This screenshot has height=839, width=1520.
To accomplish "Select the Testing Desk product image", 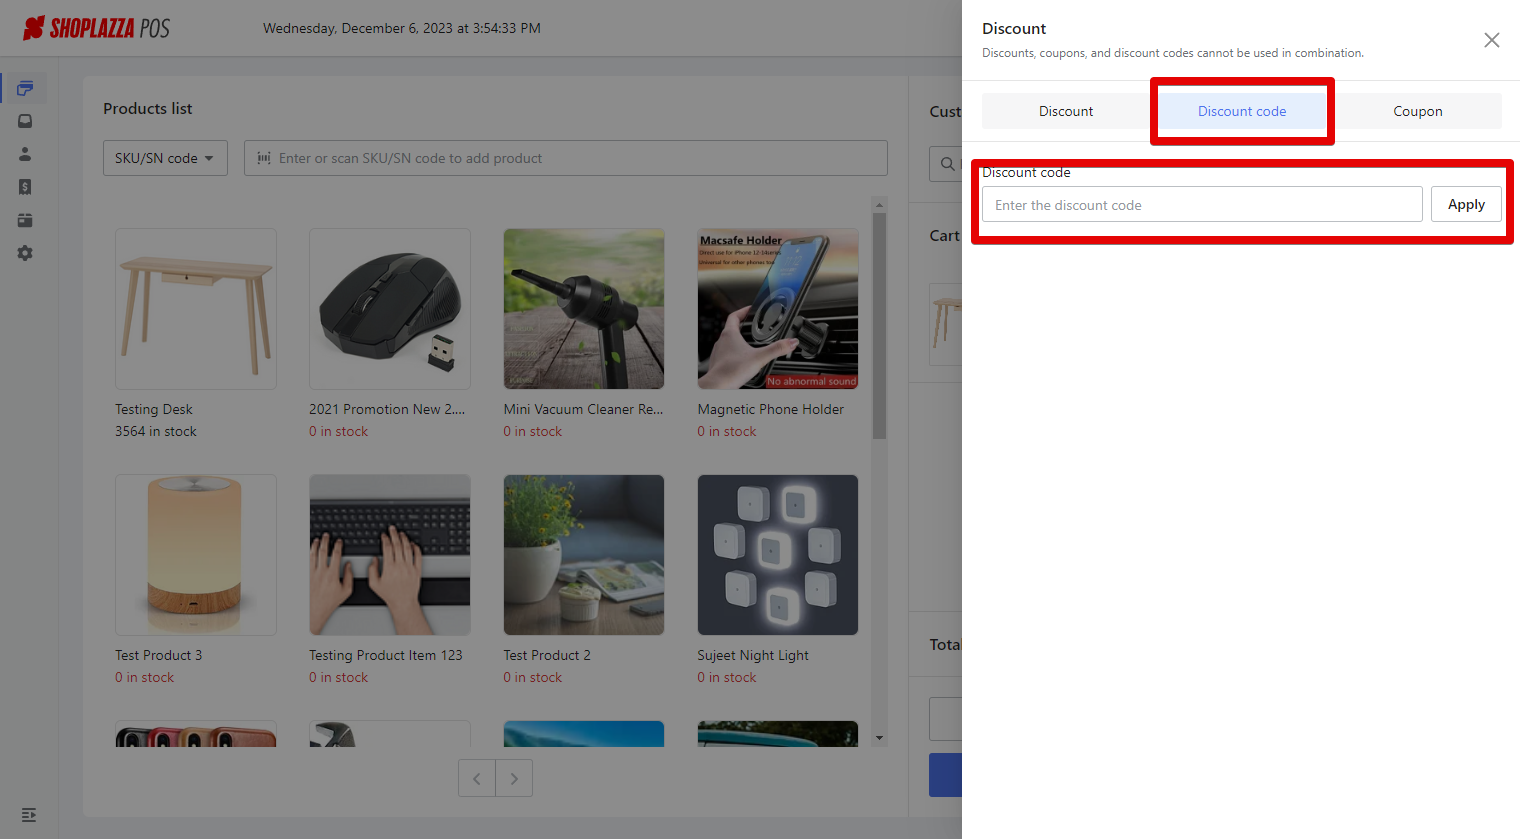I will pos(196,309).
